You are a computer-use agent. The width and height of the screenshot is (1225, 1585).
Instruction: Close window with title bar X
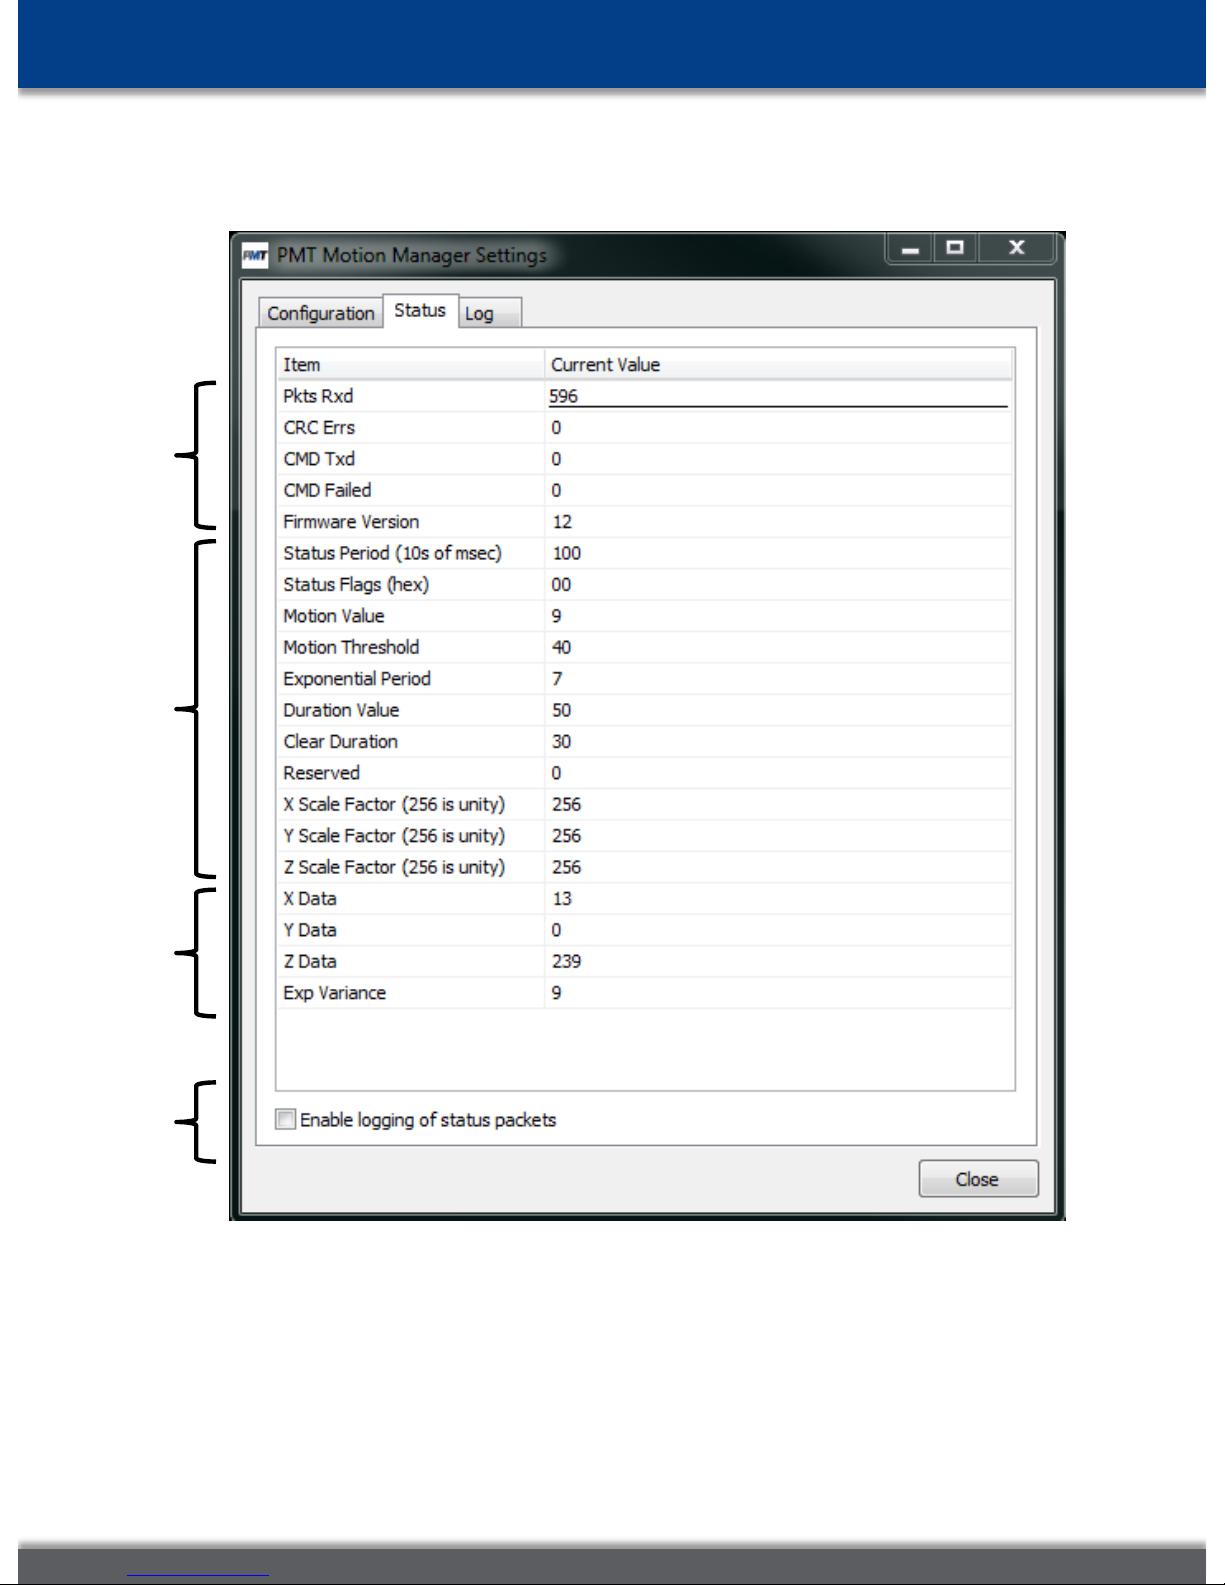(x=1016, y=248)
